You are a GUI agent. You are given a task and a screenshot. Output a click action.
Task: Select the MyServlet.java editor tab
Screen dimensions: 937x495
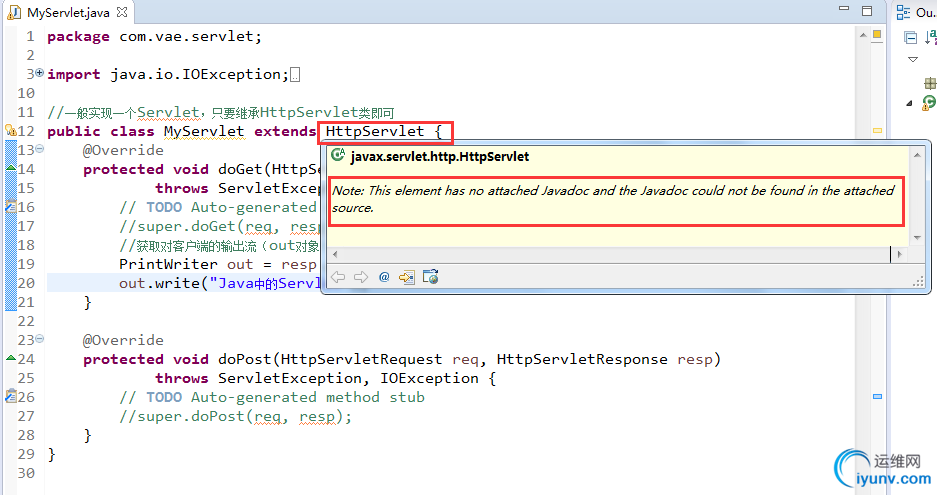(69, 12)
